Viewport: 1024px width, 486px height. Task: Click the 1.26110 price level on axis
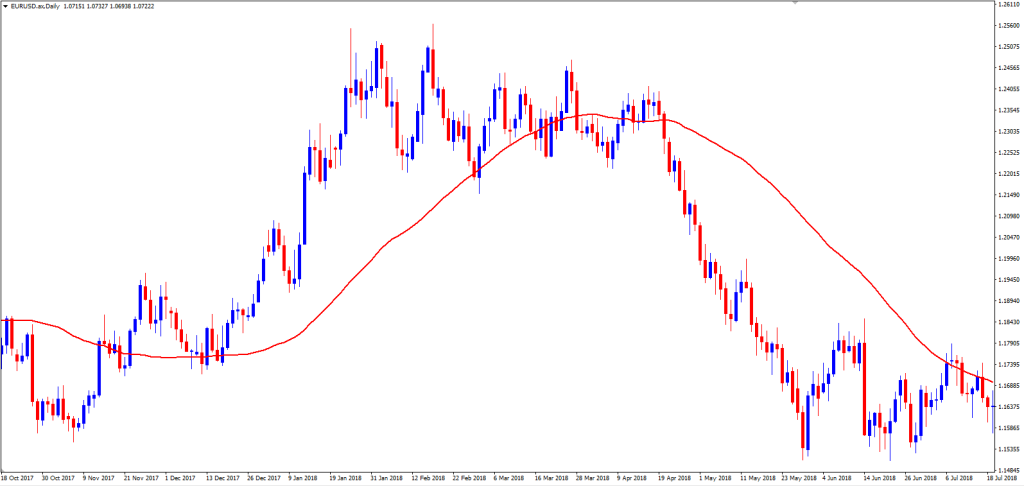tap(1008, 5)
